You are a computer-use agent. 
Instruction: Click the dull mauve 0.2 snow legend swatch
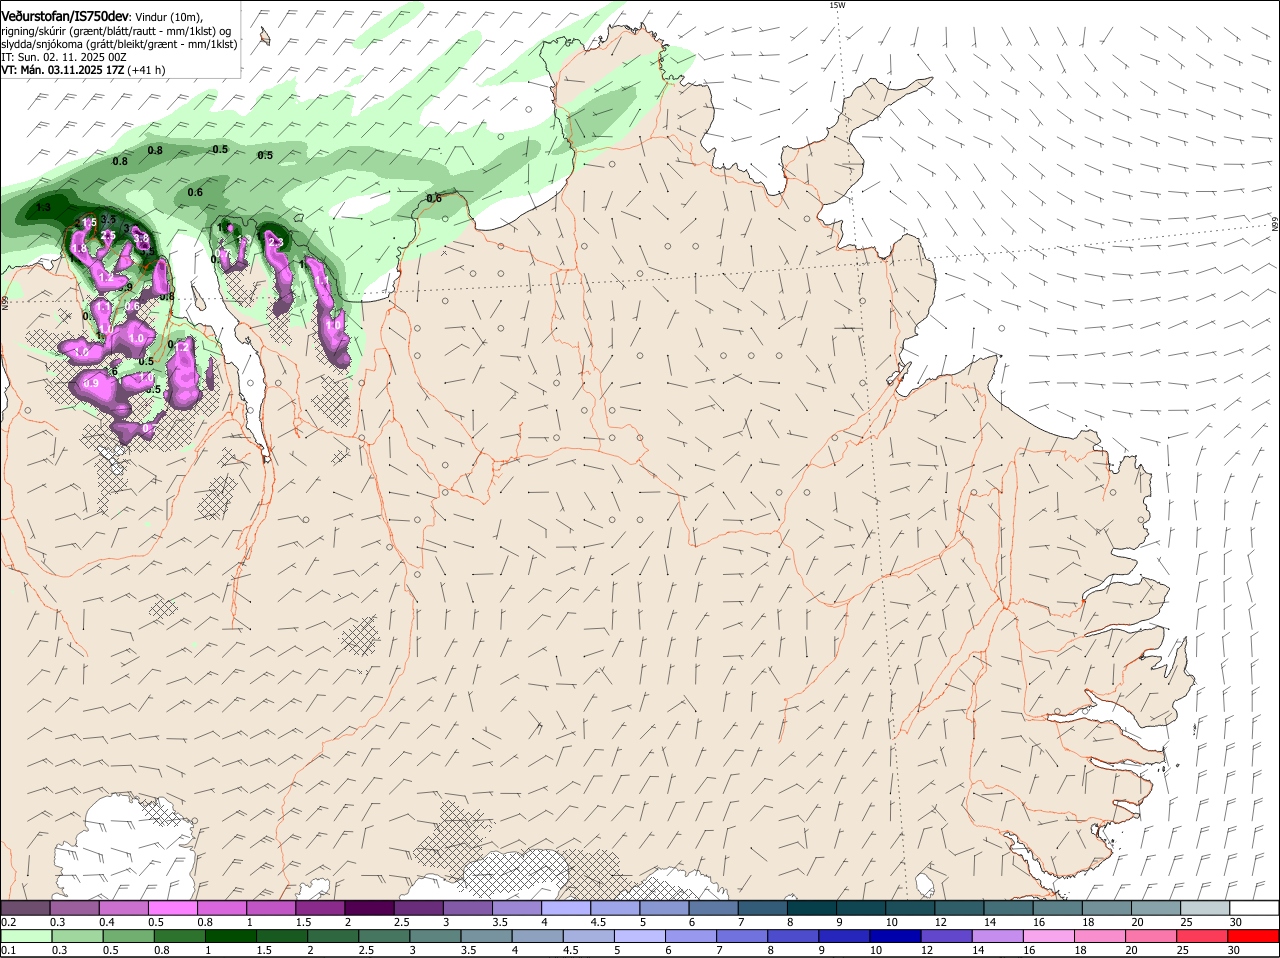click(x=25, y=908)
